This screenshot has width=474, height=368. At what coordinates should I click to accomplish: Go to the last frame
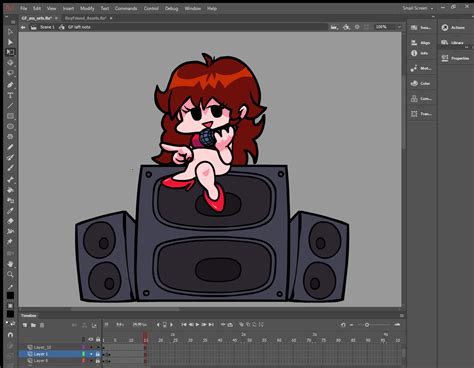point(211,325)
